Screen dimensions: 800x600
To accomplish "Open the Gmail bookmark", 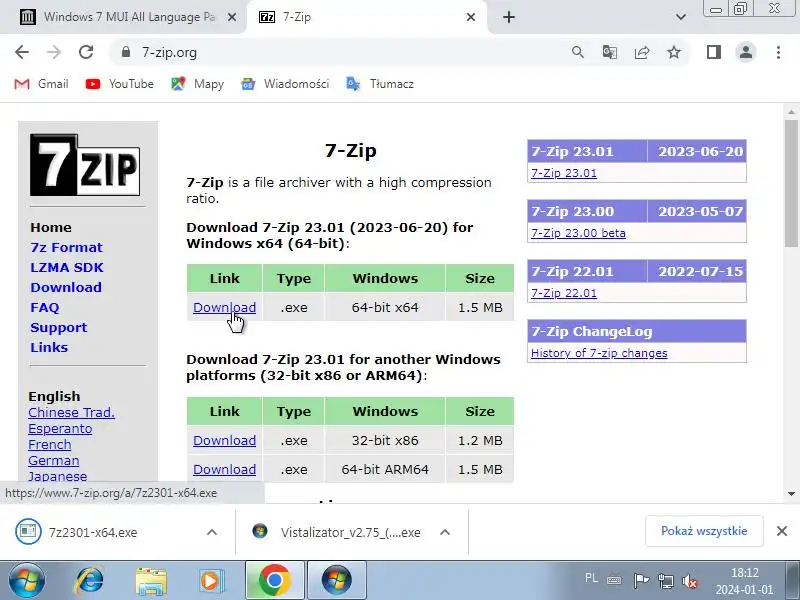I will coord(41,84).
